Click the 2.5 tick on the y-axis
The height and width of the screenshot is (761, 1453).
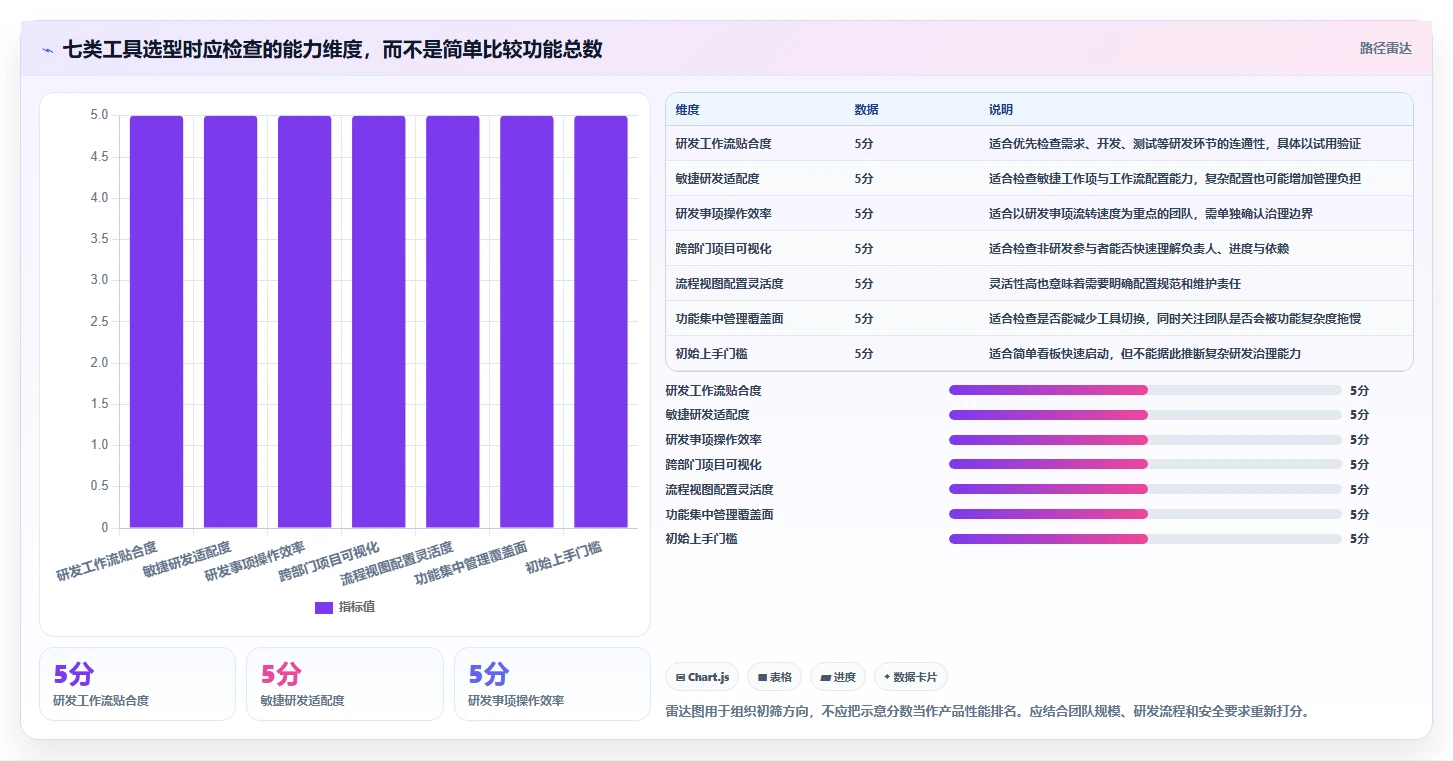[x=98, y=321]
